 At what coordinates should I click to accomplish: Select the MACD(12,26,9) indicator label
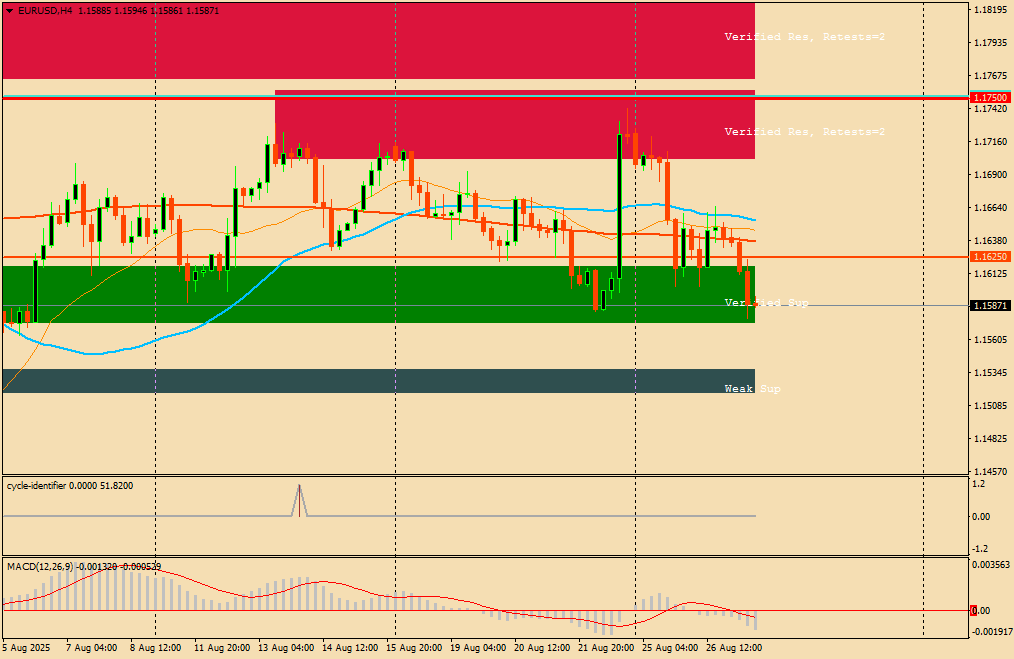tap(84, 567)
